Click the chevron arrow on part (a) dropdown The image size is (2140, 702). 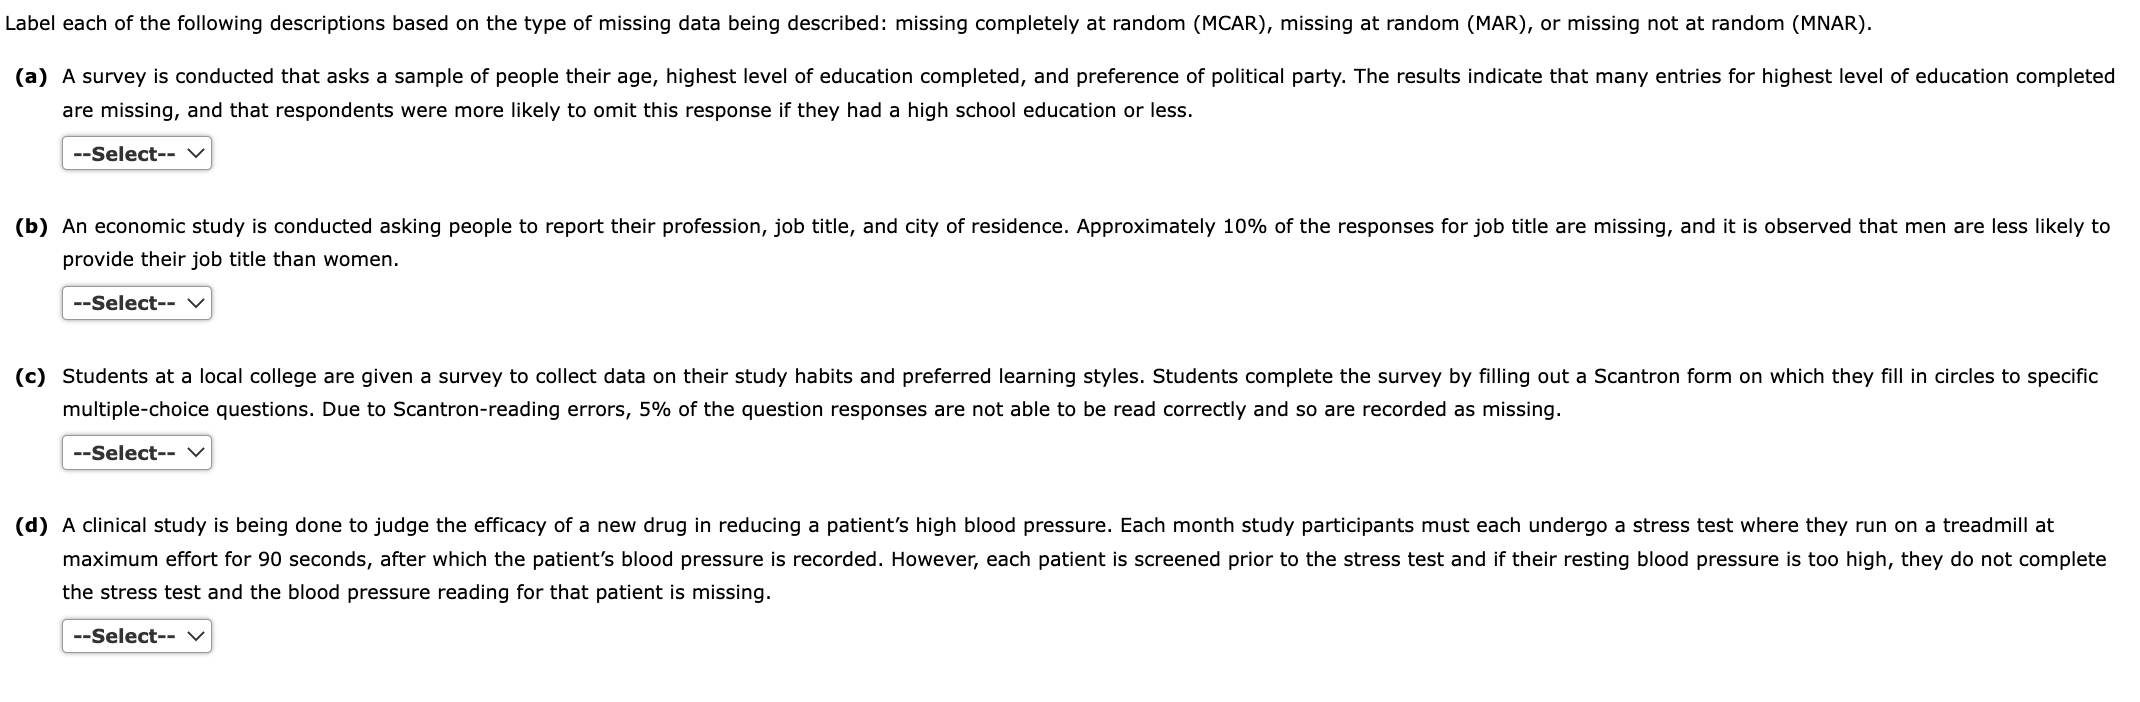pos(196,152)
